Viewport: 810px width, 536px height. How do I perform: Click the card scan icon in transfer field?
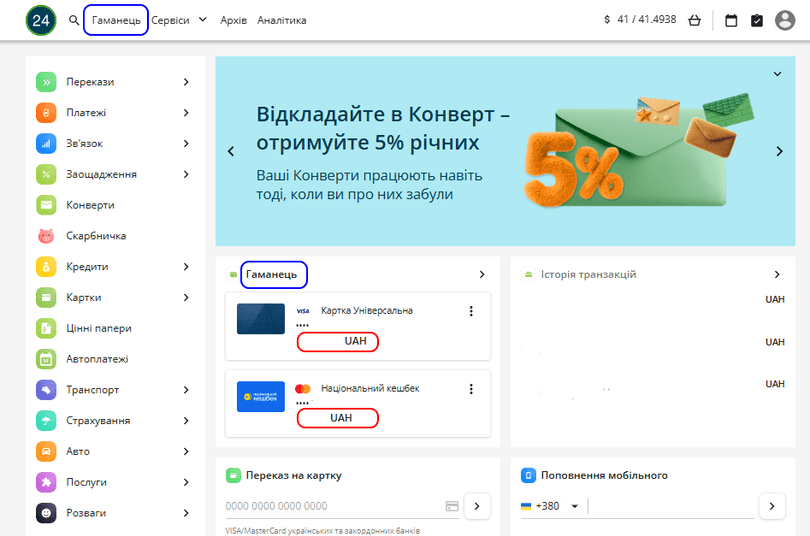point(452,506)
